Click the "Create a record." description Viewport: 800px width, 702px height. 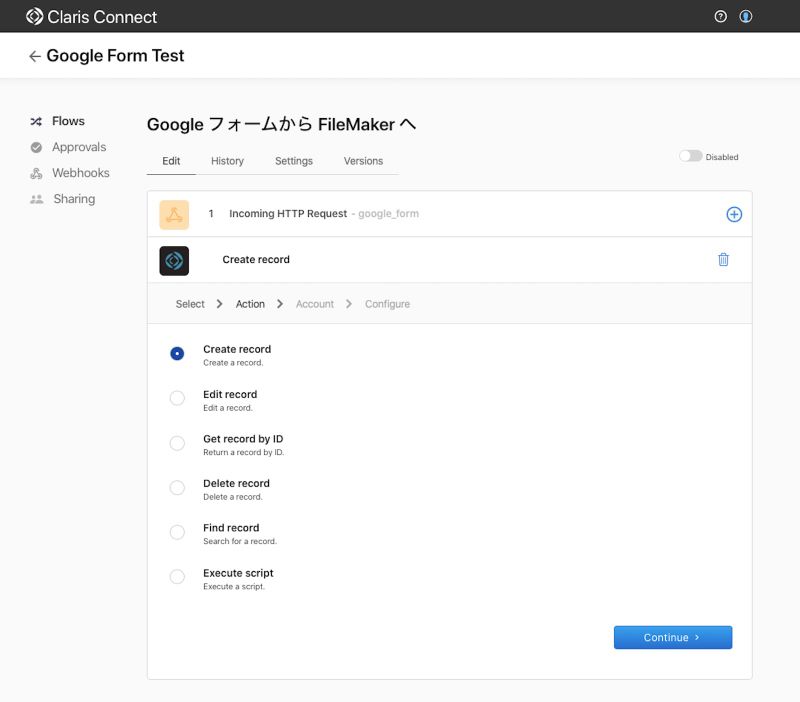coord(233,363)
